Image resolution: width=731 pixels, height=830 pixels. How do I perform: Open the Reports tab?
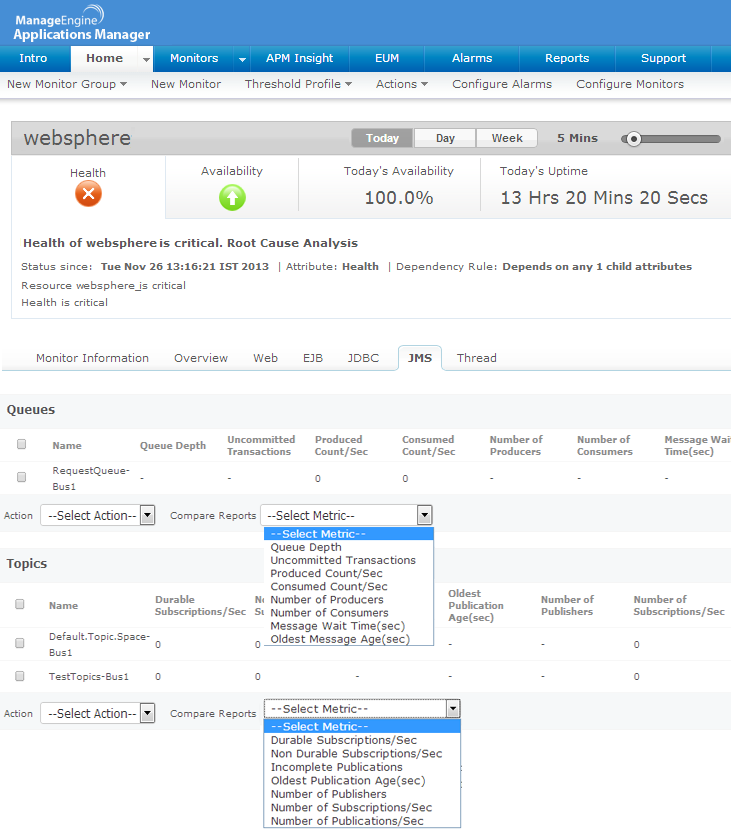[x=567, y=58]
